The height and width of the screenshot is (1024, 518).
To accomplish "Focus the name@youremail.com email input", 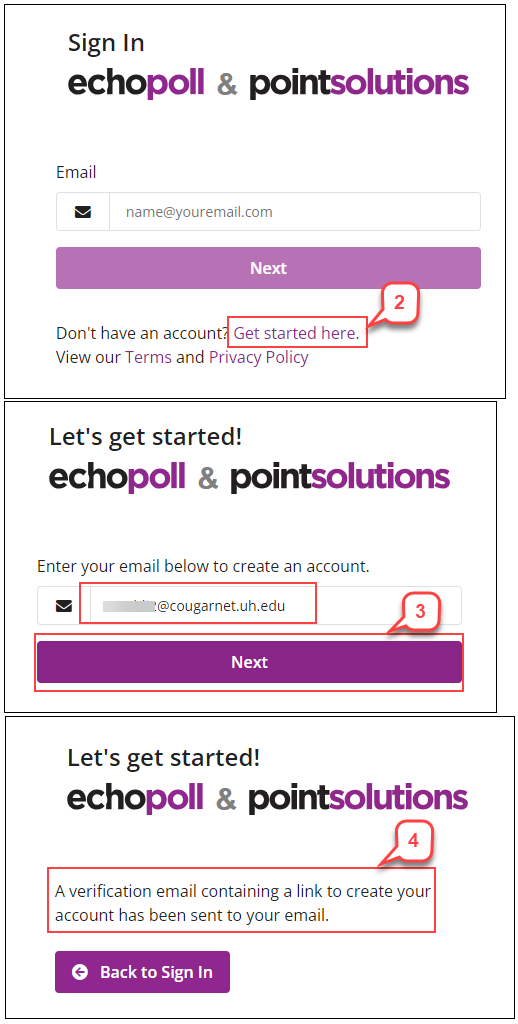I will [295, 212].
